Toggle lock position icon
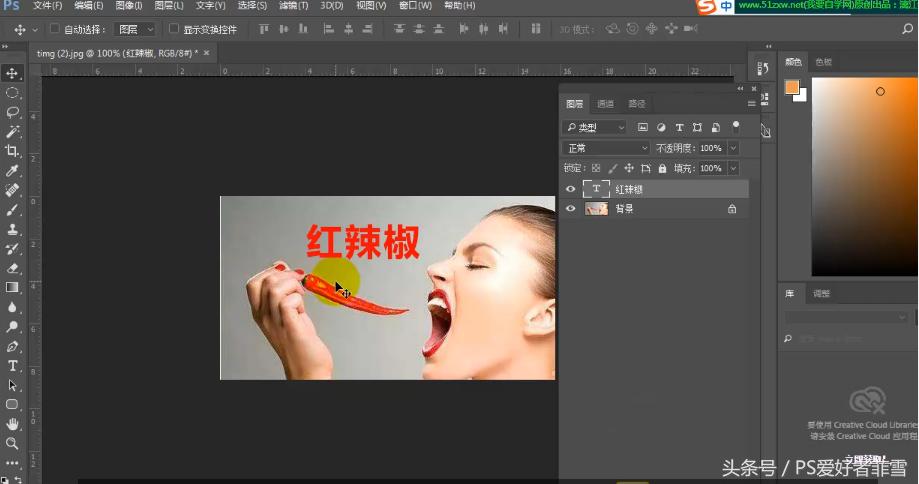Image resolution: width=919 pixels, height=484 pixels. click(629, 168)
